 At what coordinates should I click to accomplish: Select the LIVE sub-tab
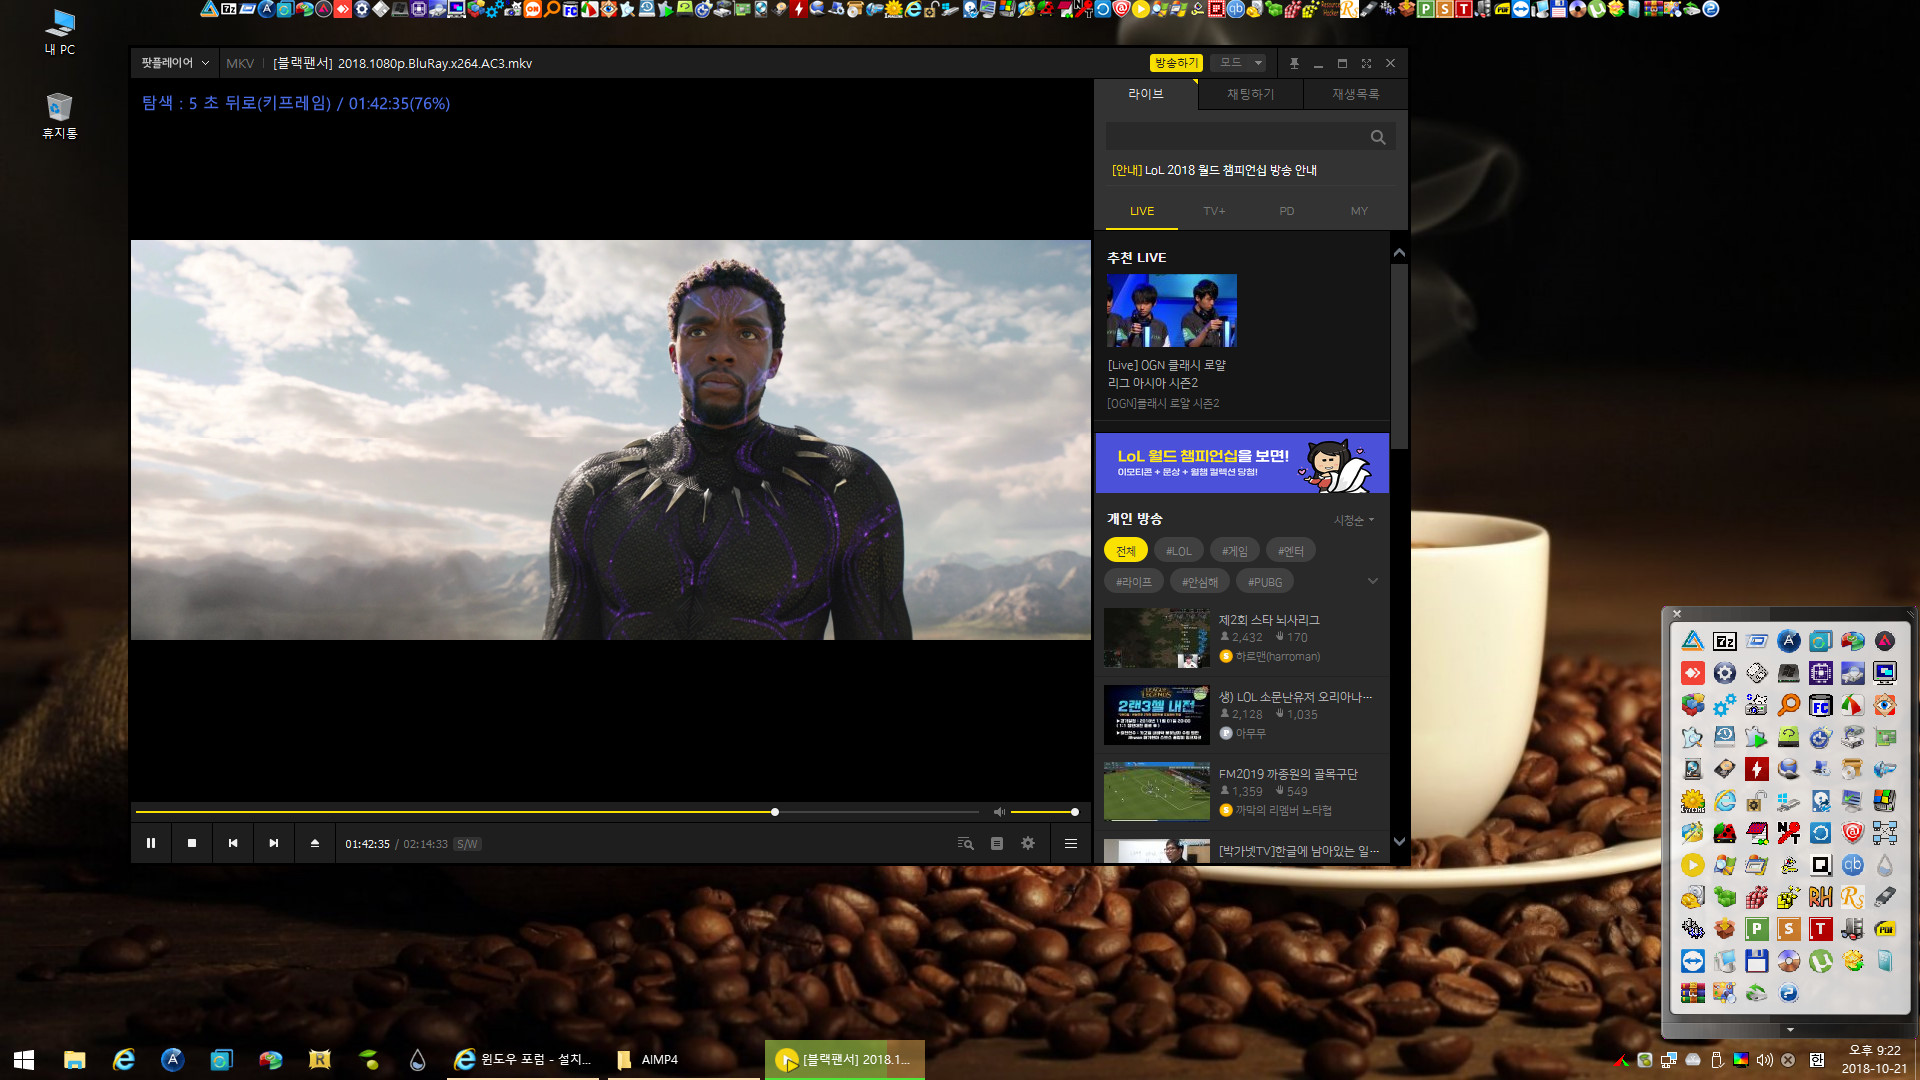(1142, 211)
